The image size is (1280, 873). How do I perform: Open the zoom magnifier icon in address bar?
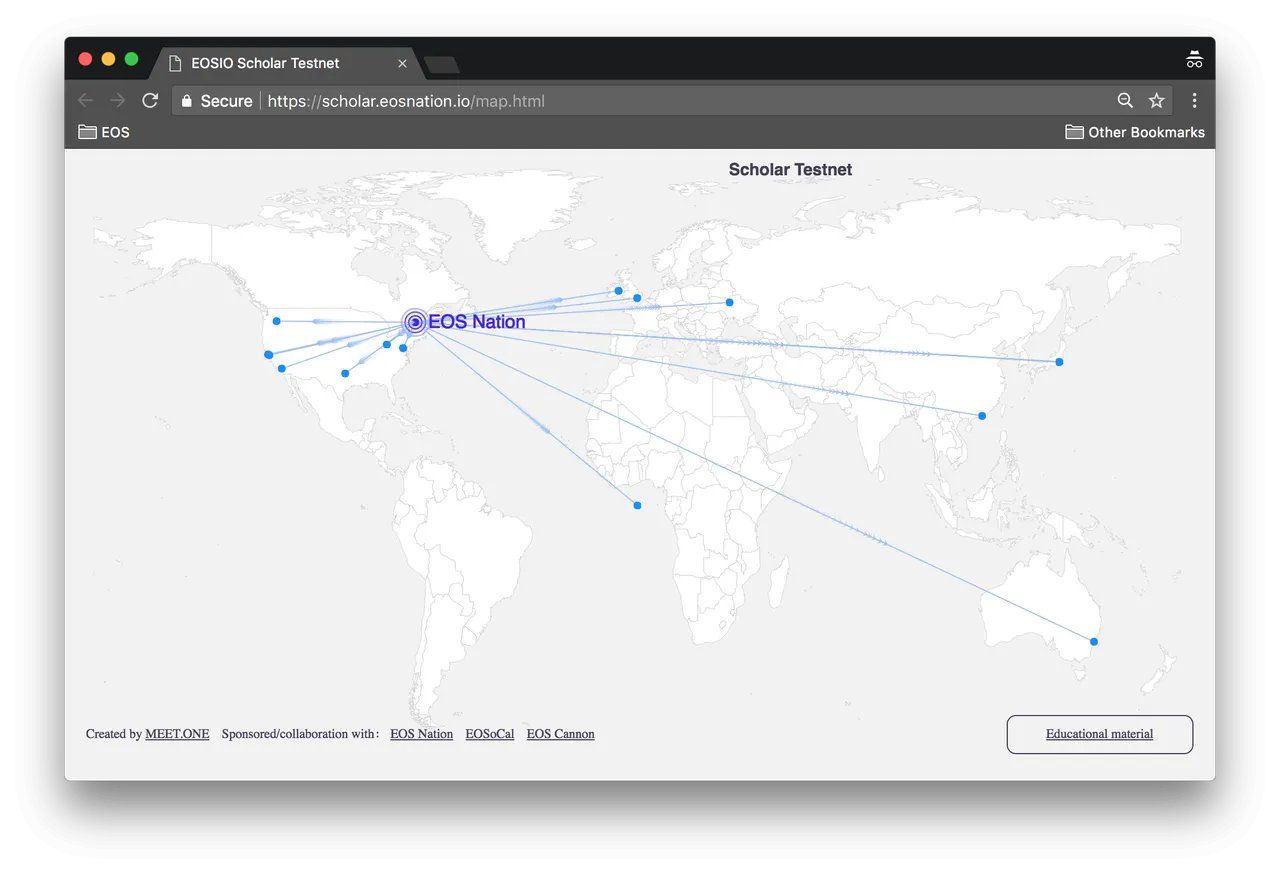pos(1125,101)
